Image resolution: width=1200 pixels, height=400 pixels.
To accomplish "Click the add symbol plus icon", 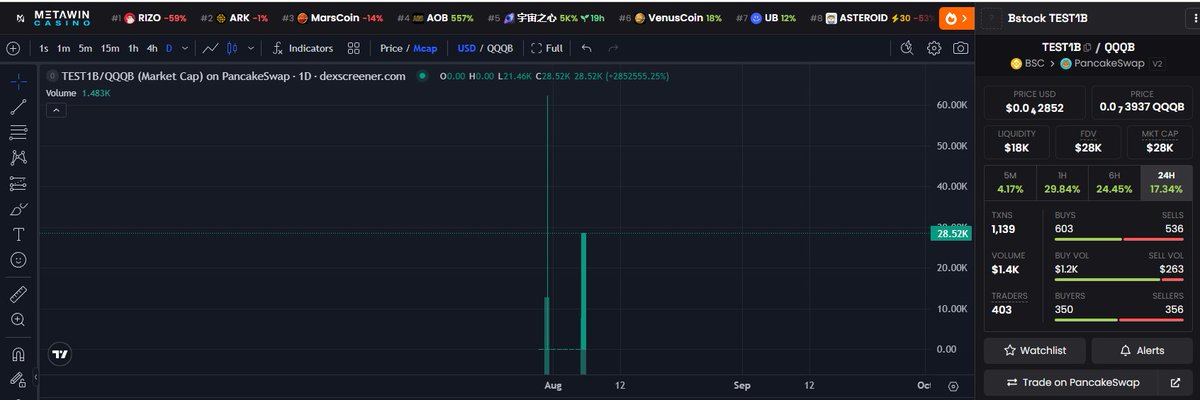I will [12, 48].
